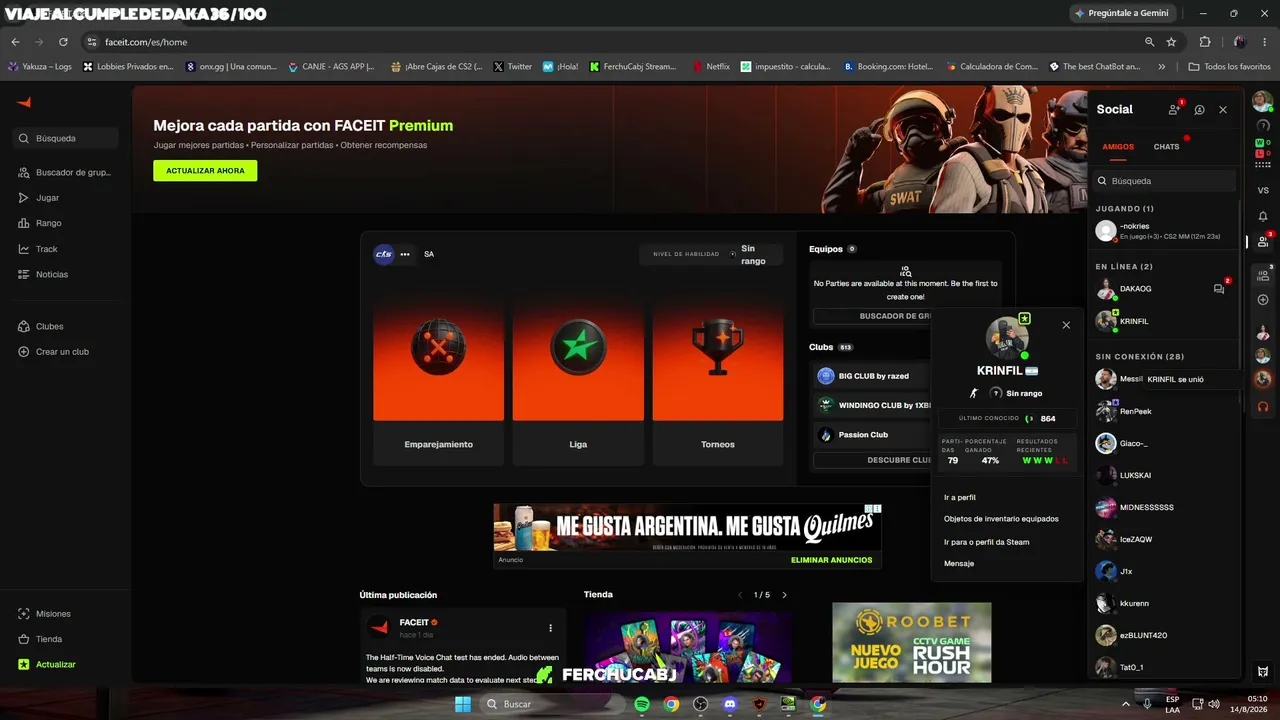Switch to the AMIGOS tab
The image size is (1280, 720).
(x=1118, y=147)
